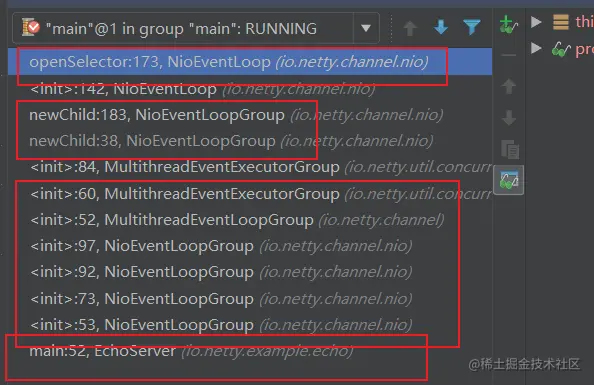Click the glasses watch icon in variables panel
The width and height of the screenshot is (594, 385).
[x=561, y=49]
